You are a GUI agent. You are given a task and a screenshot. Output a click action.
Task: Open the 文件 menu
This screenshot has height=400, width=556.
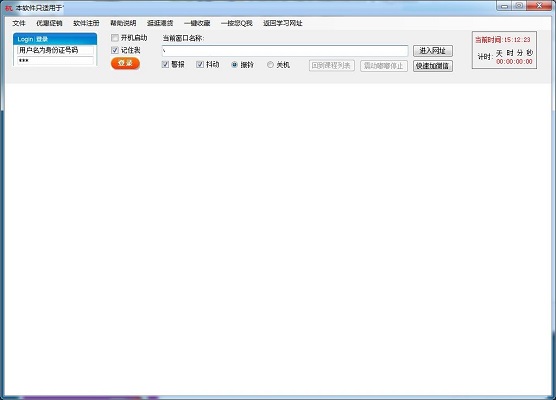coord(19,23)
